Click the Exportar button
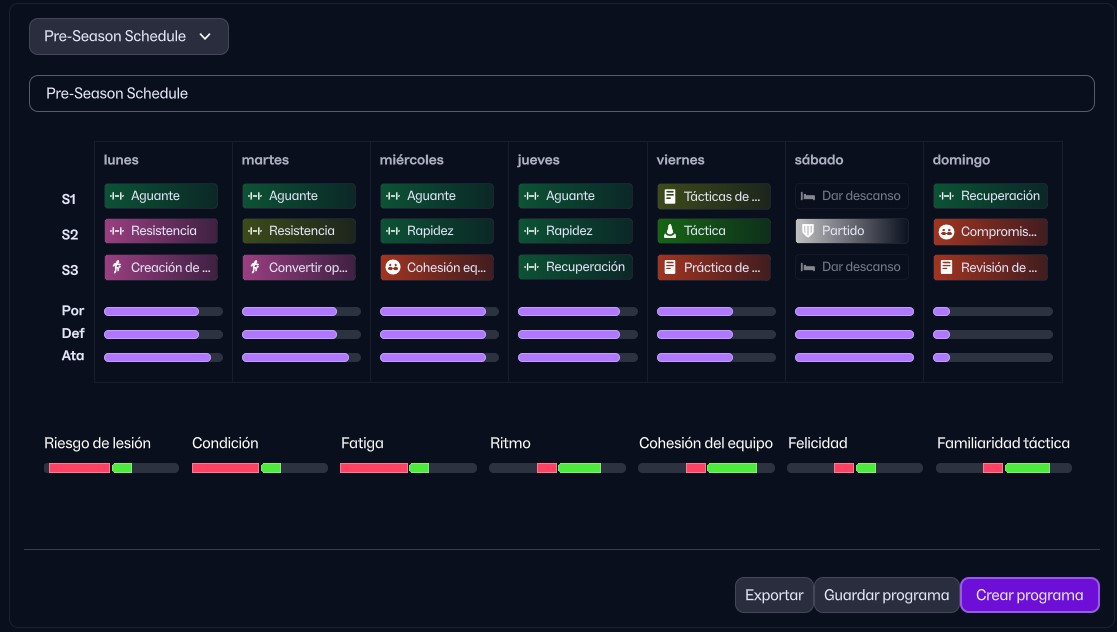The height and width of the screenshot is (632, 1117). [774, 595]
